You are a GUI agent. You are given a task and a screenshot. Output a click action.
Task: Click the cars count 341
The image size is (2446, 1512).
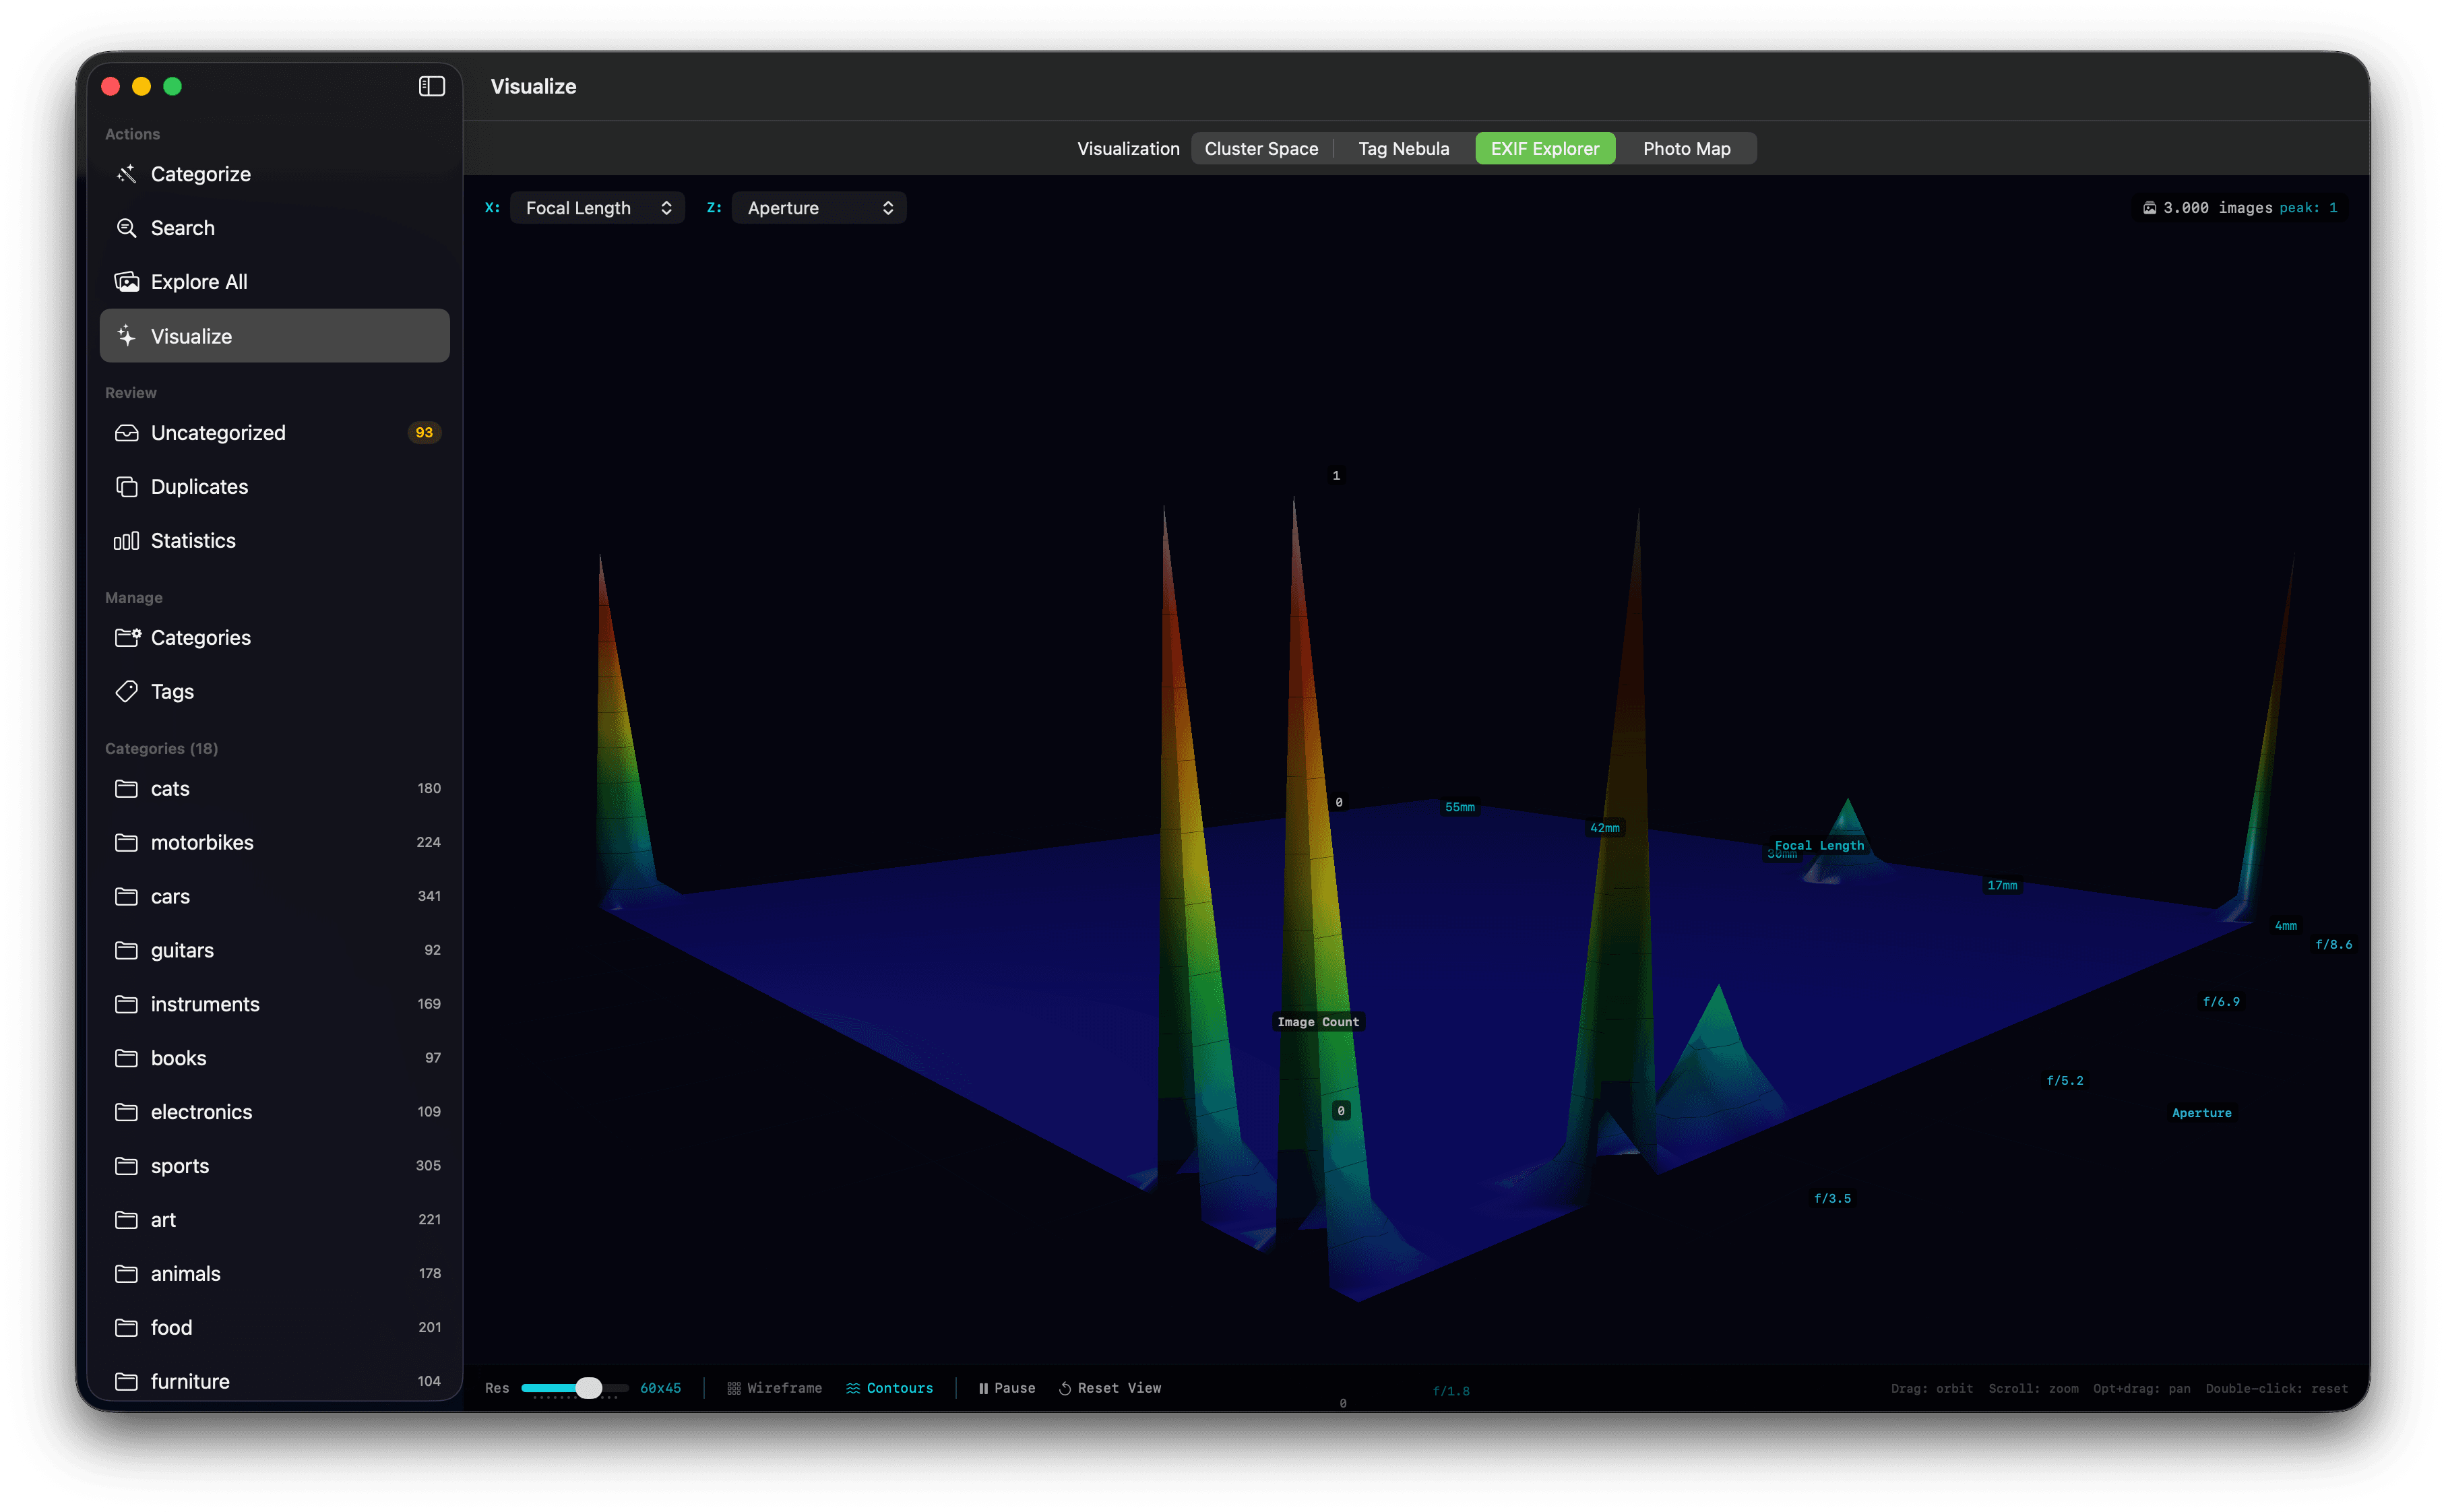(429, 897)
